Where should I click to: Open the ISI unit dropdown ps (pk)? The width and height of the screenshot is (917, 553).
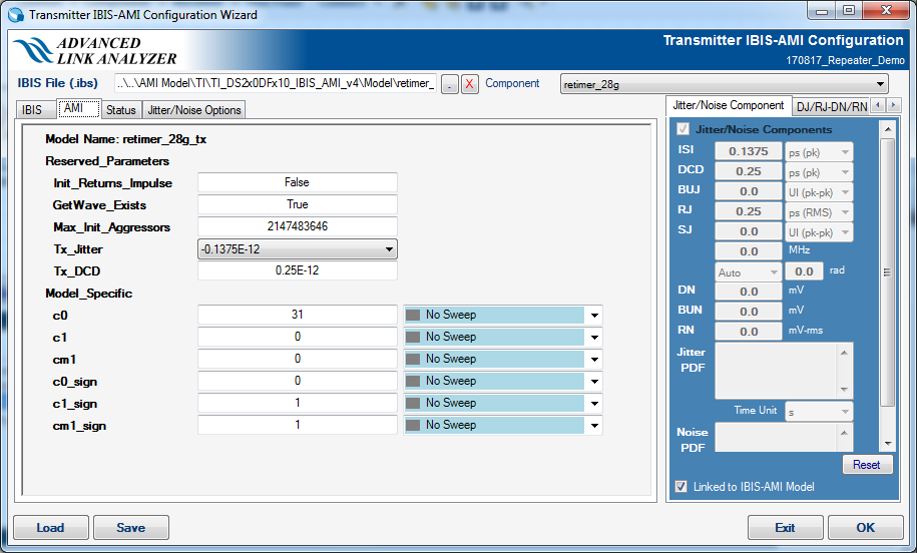pyautogui.click(x=819, y=152)
